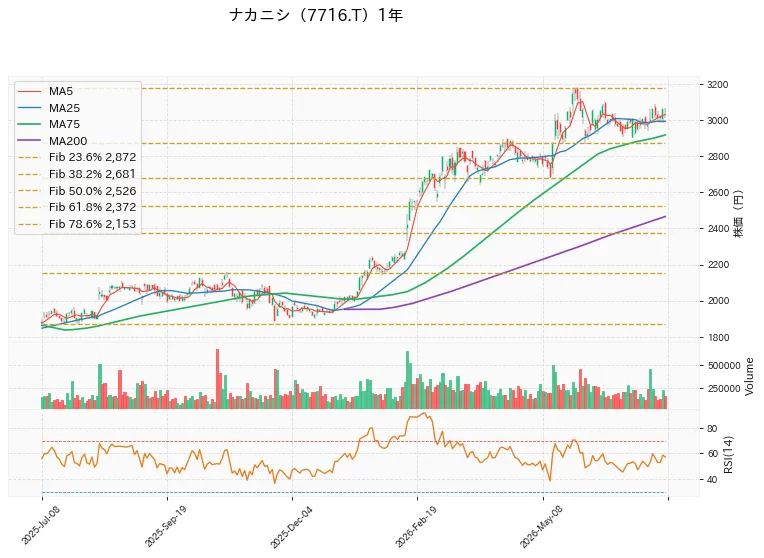Click the MA5 legend entry
Screen dimensions: 764x558
coord(45,91)
